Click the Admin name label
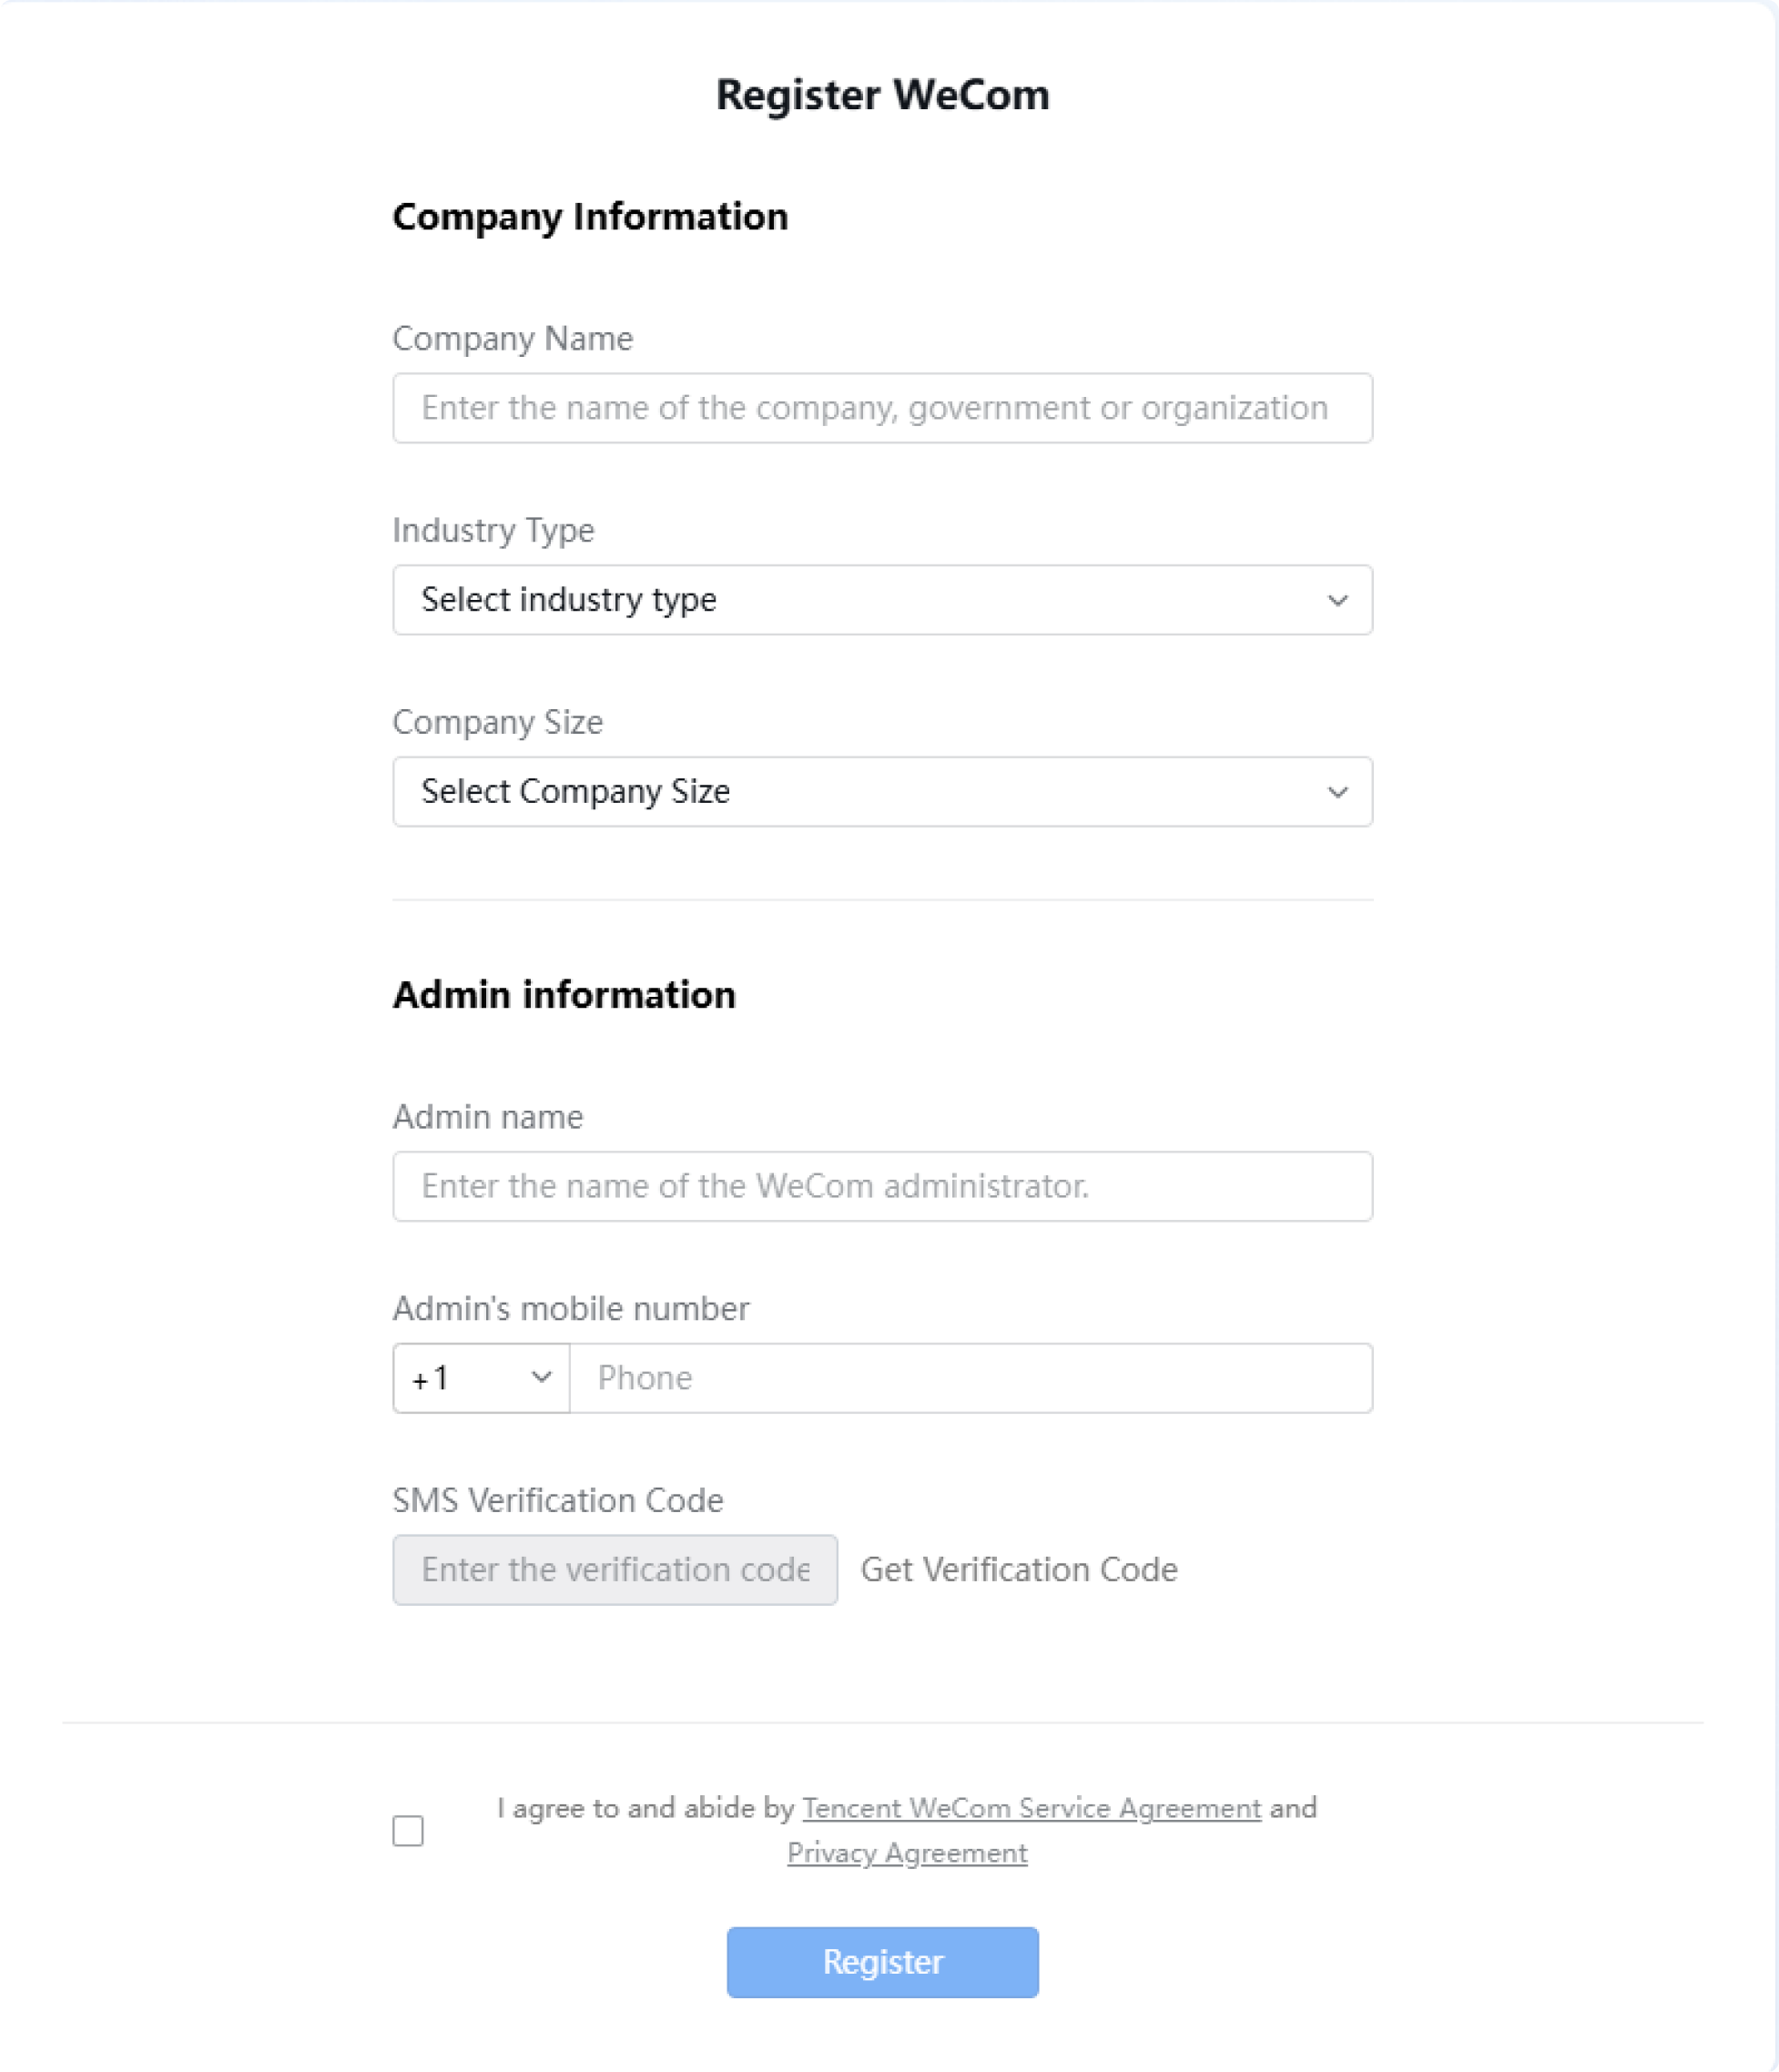Screen dimensions: 1779x2072 488,1117
